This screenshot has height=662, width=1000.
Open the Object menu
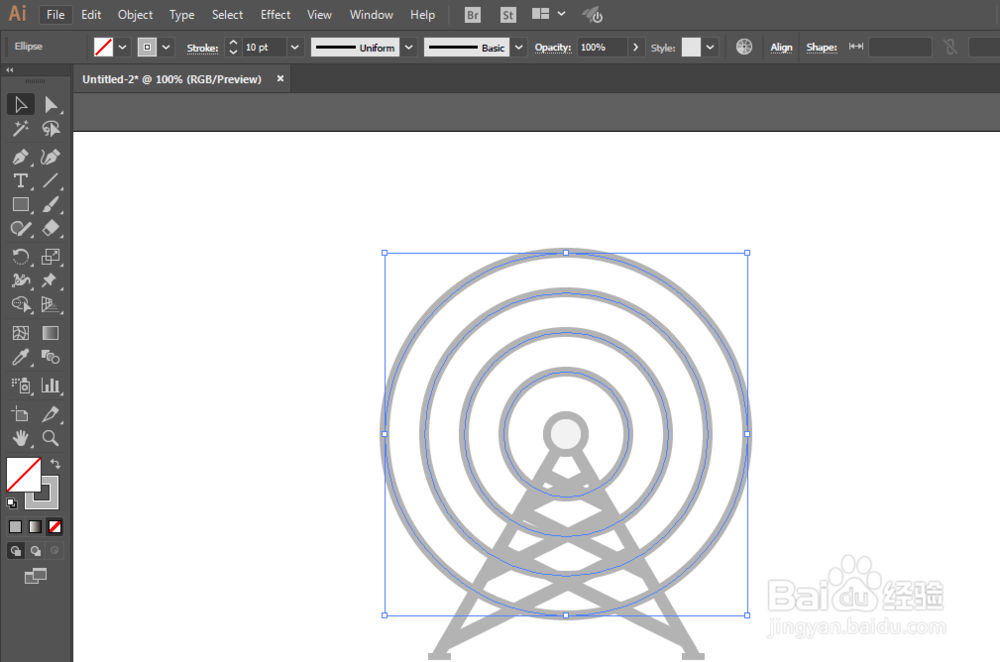(x=135, y=15)
